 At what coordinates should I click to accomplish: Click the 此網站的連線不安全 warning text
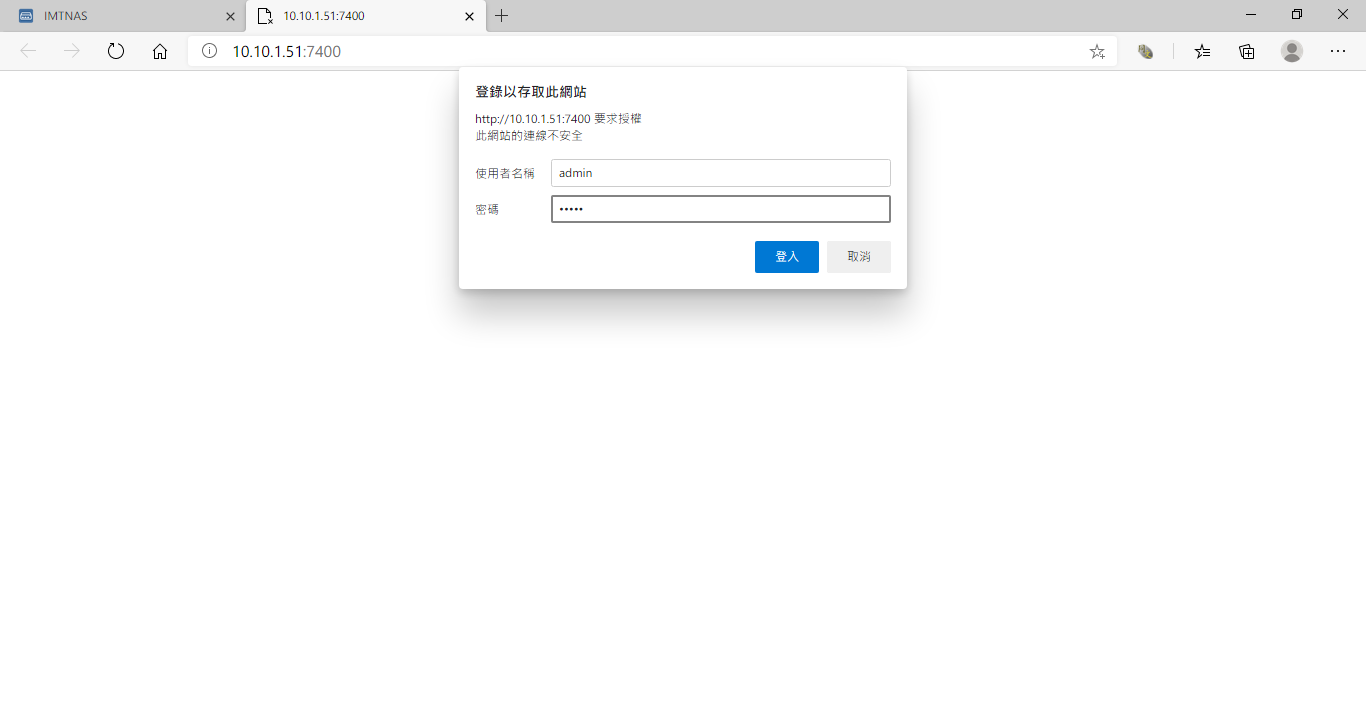pos(529,135)
